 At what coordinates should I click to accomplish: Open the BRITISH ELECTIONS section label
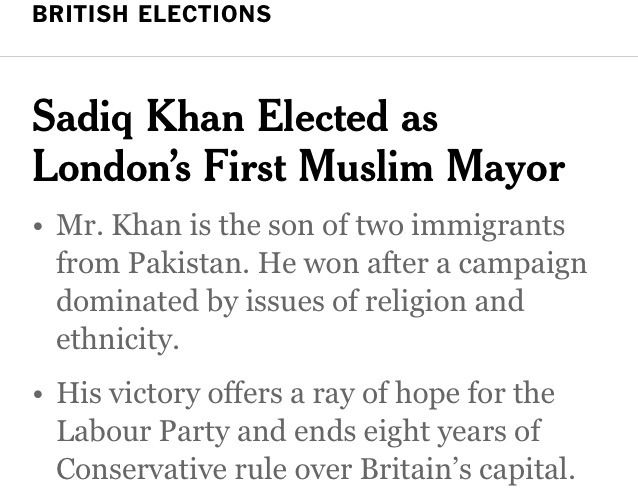click(151, 14)
